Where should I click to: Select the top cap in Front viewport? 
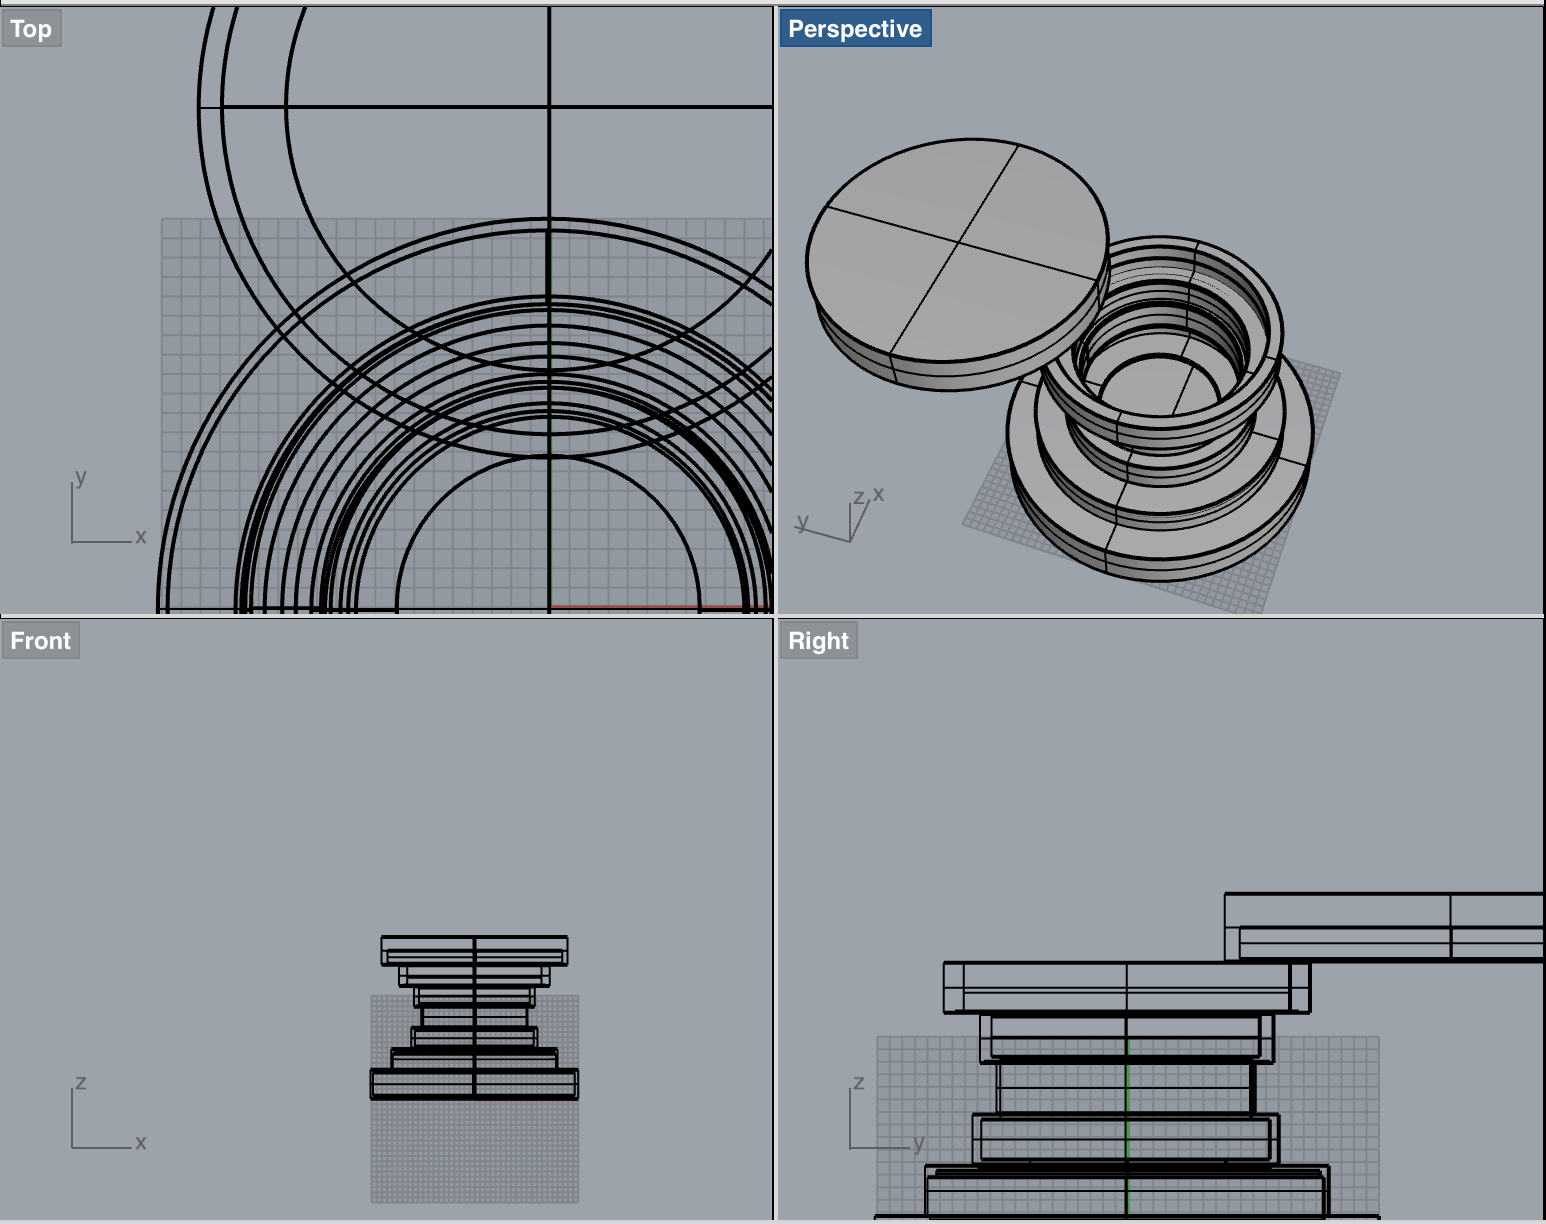[474, 950]
